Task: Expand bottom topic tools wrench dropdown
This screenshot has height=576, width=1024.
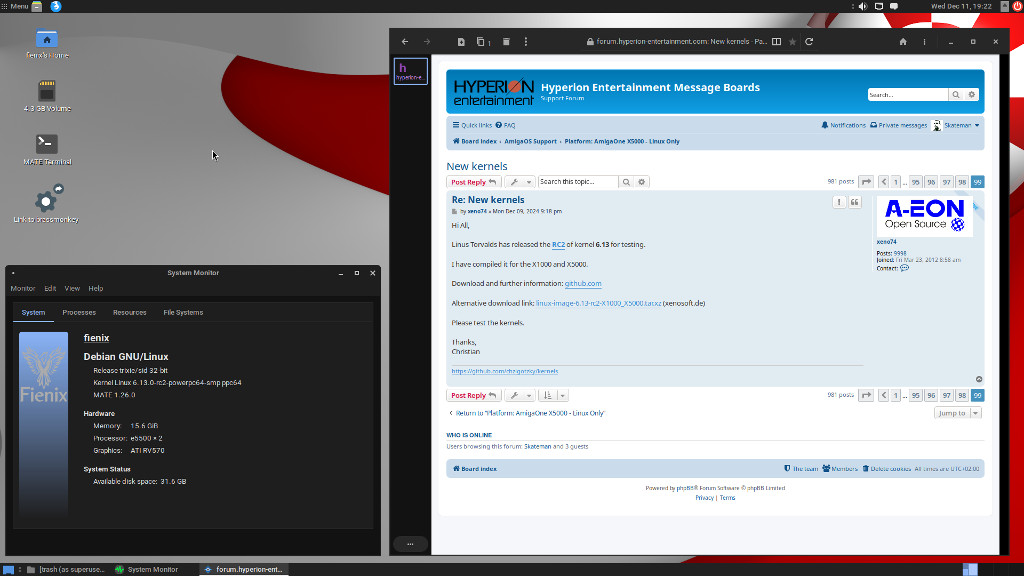Action: (520, 395)
